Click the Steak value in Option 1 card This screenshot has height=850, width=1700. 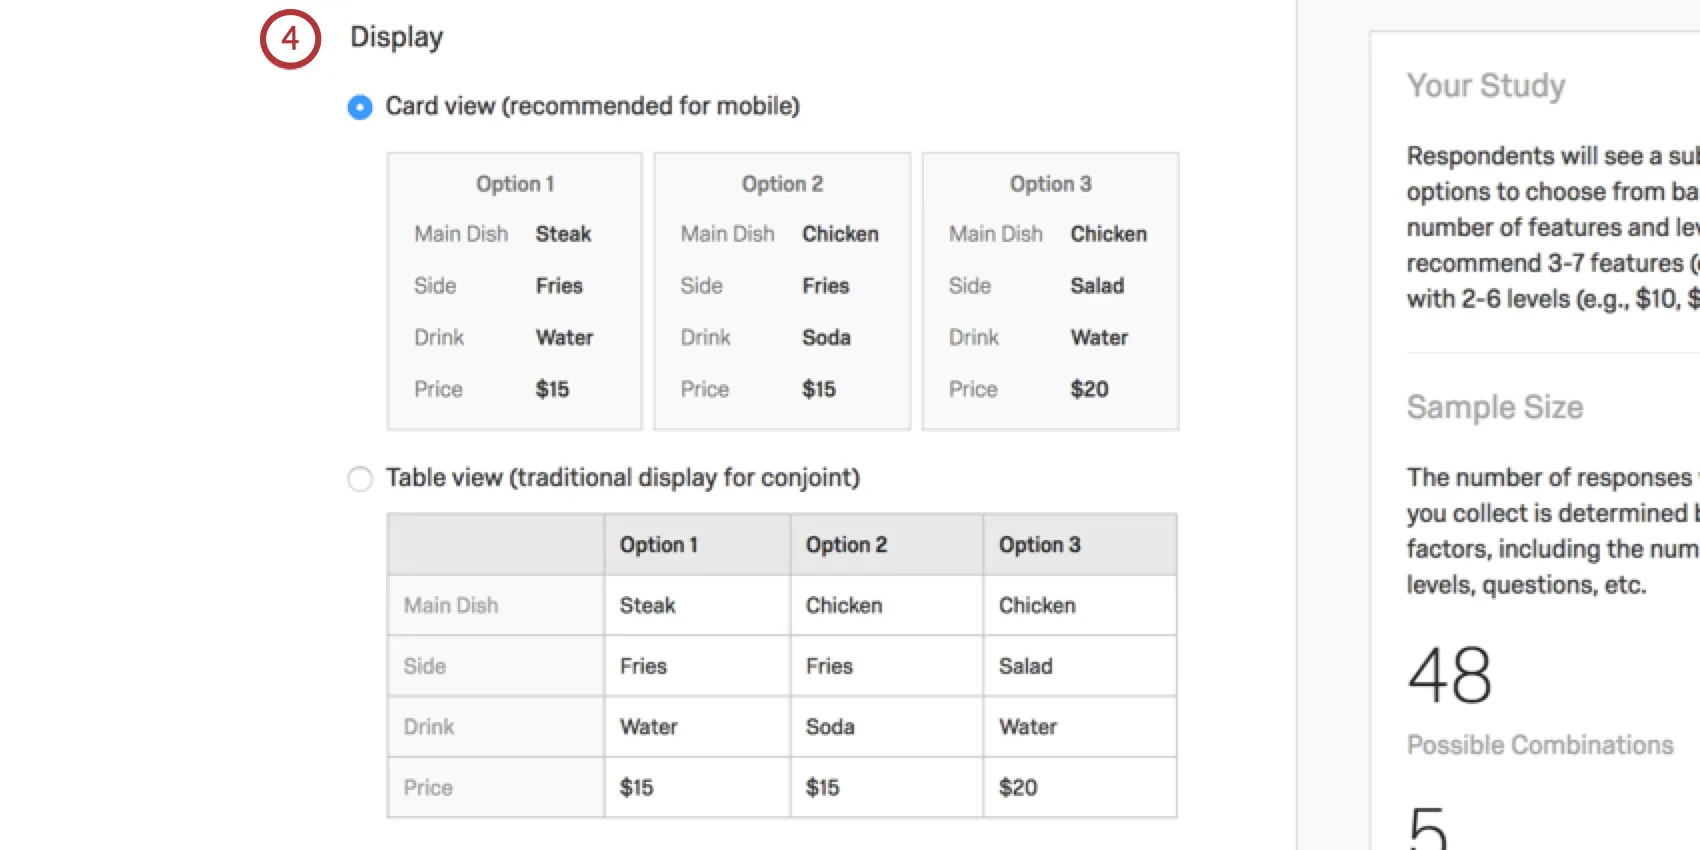coord(563,234)
